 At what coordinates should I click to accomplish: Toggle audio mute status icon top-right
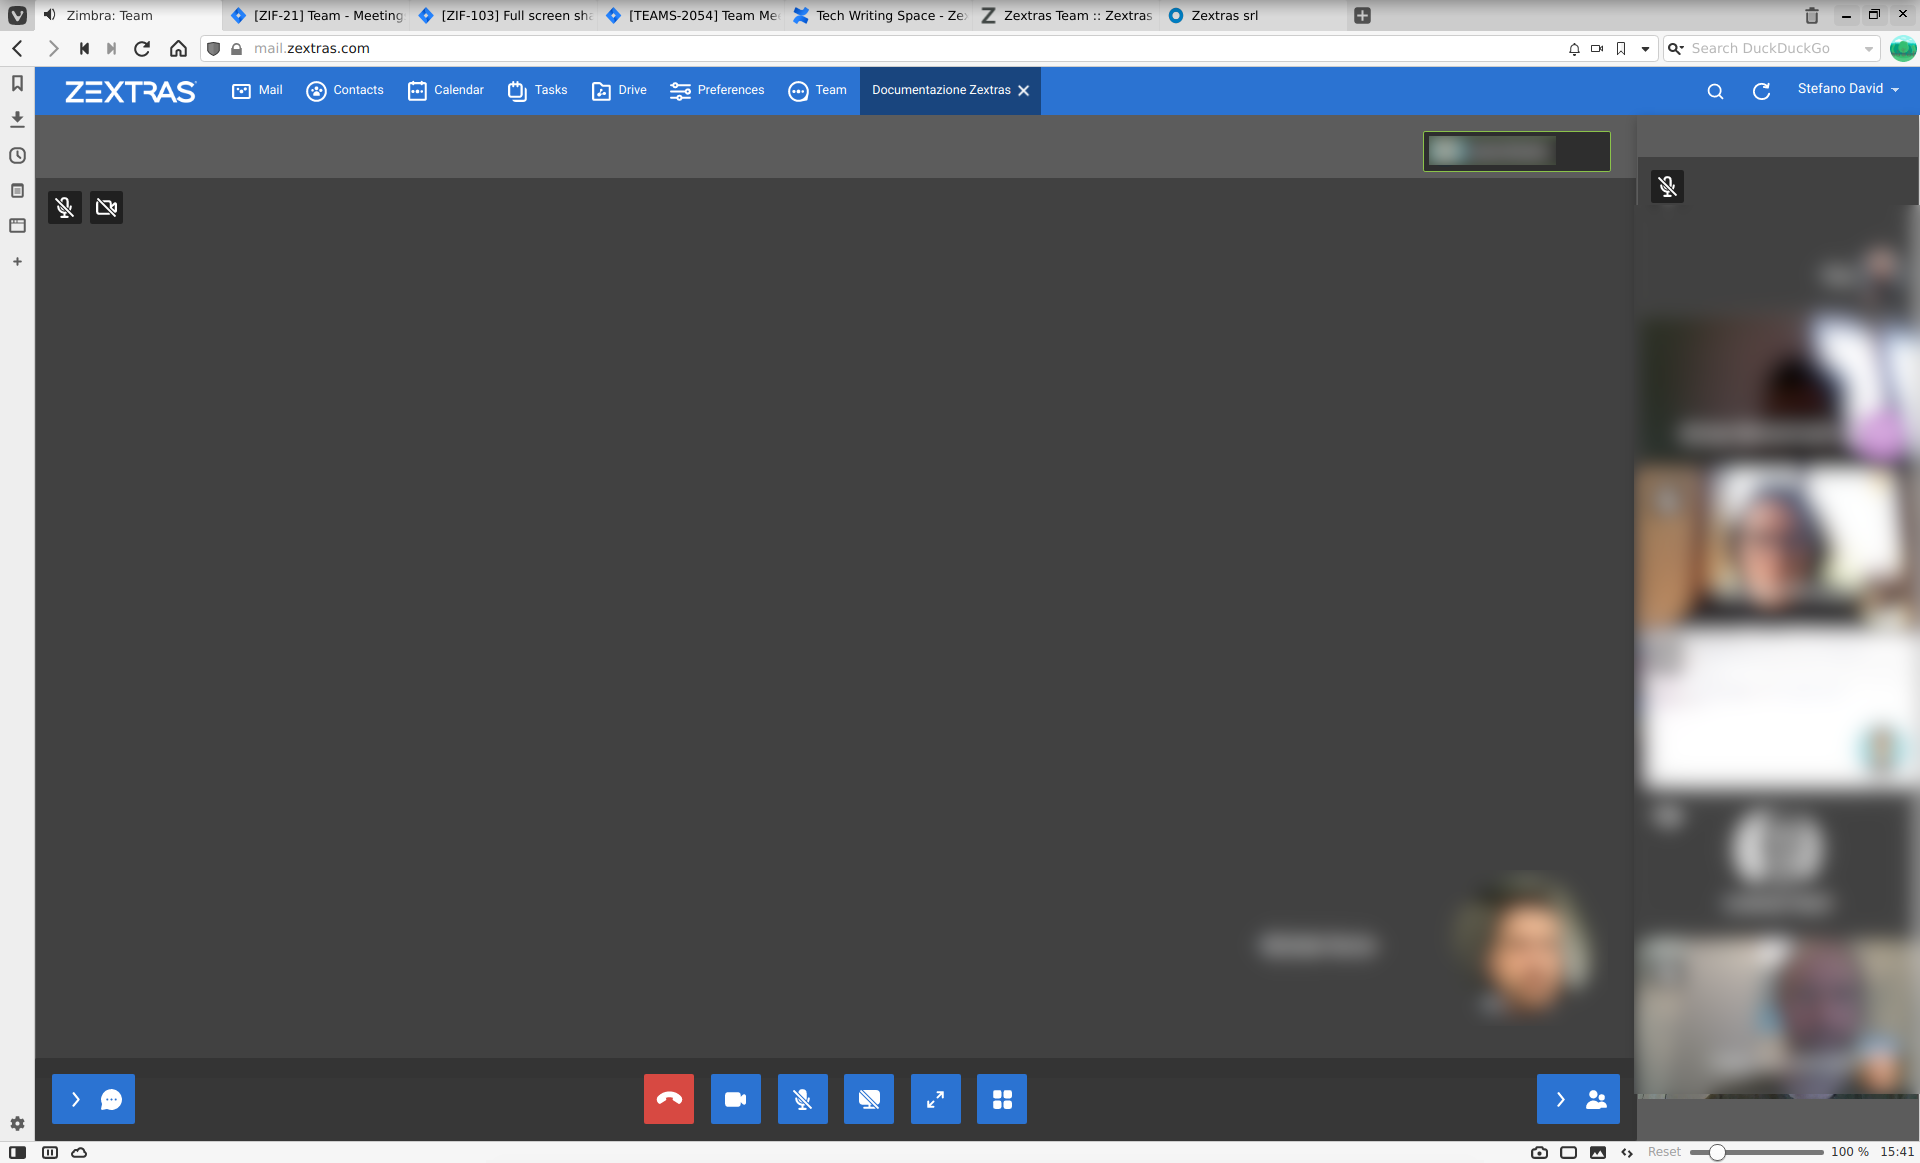coord(1668,187)
